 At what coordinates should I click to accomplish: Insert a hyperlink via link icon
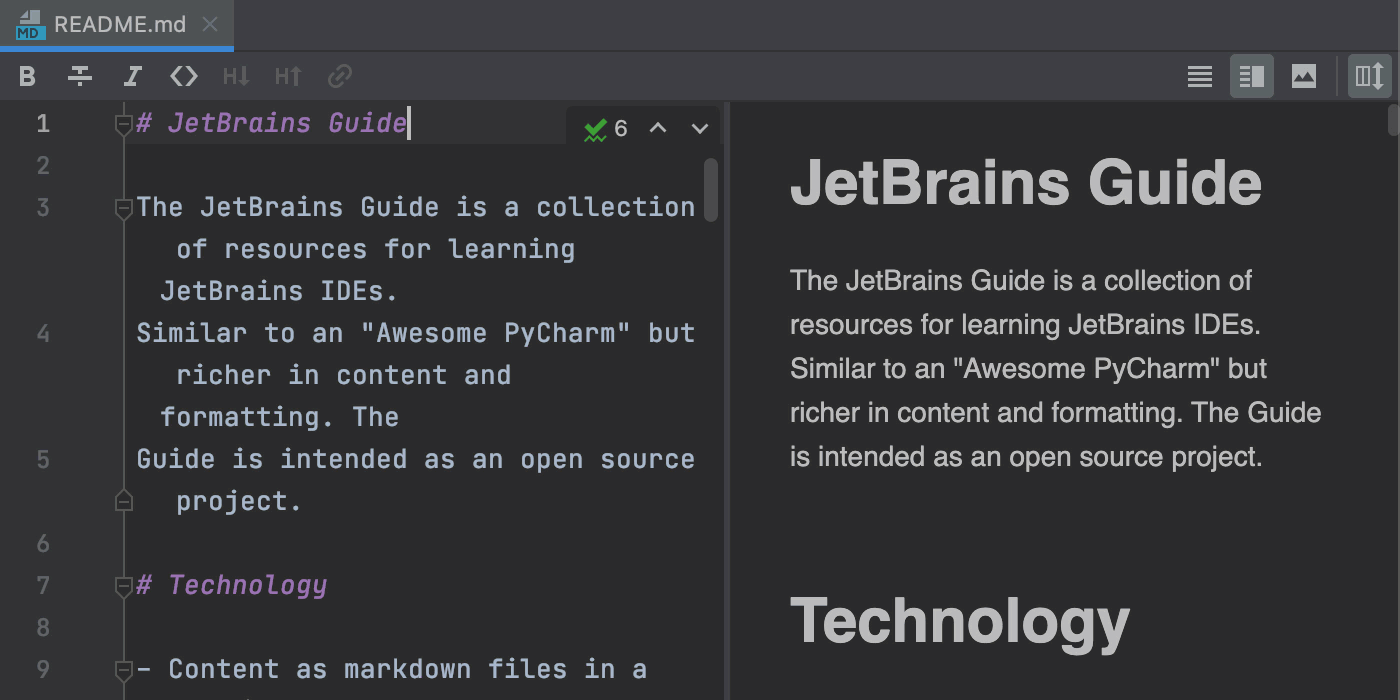(x=341, y=76)
